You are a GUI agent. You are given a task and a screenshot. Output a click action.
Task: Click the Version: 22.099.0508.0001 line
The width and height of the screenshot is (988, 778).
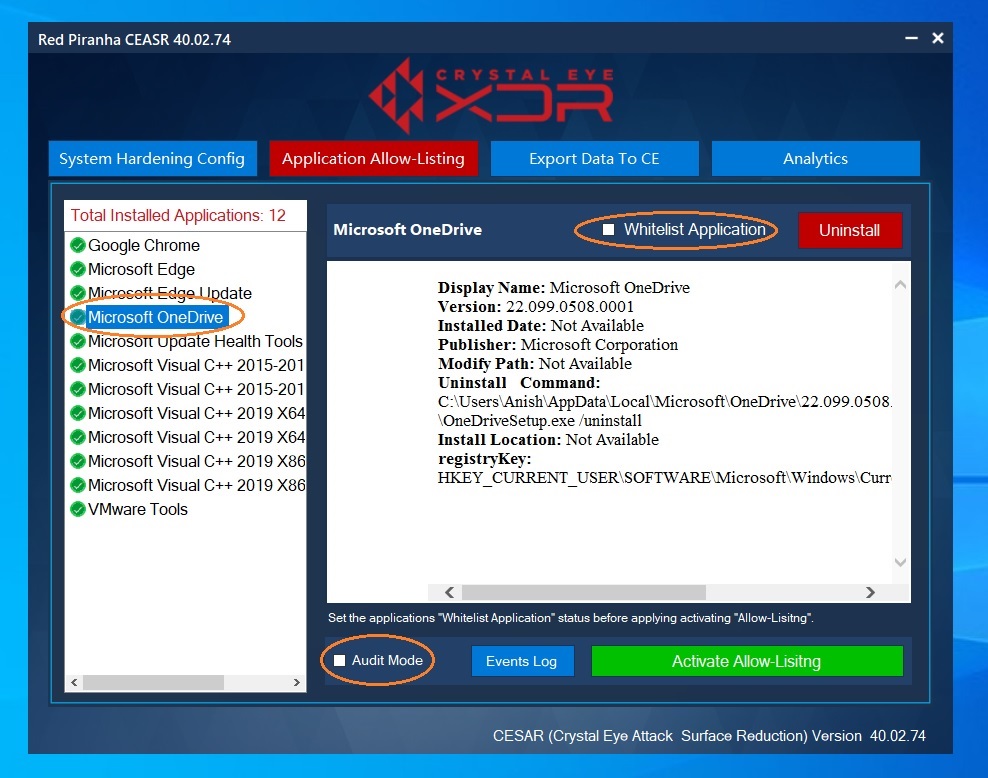click(x=536, y=307)
